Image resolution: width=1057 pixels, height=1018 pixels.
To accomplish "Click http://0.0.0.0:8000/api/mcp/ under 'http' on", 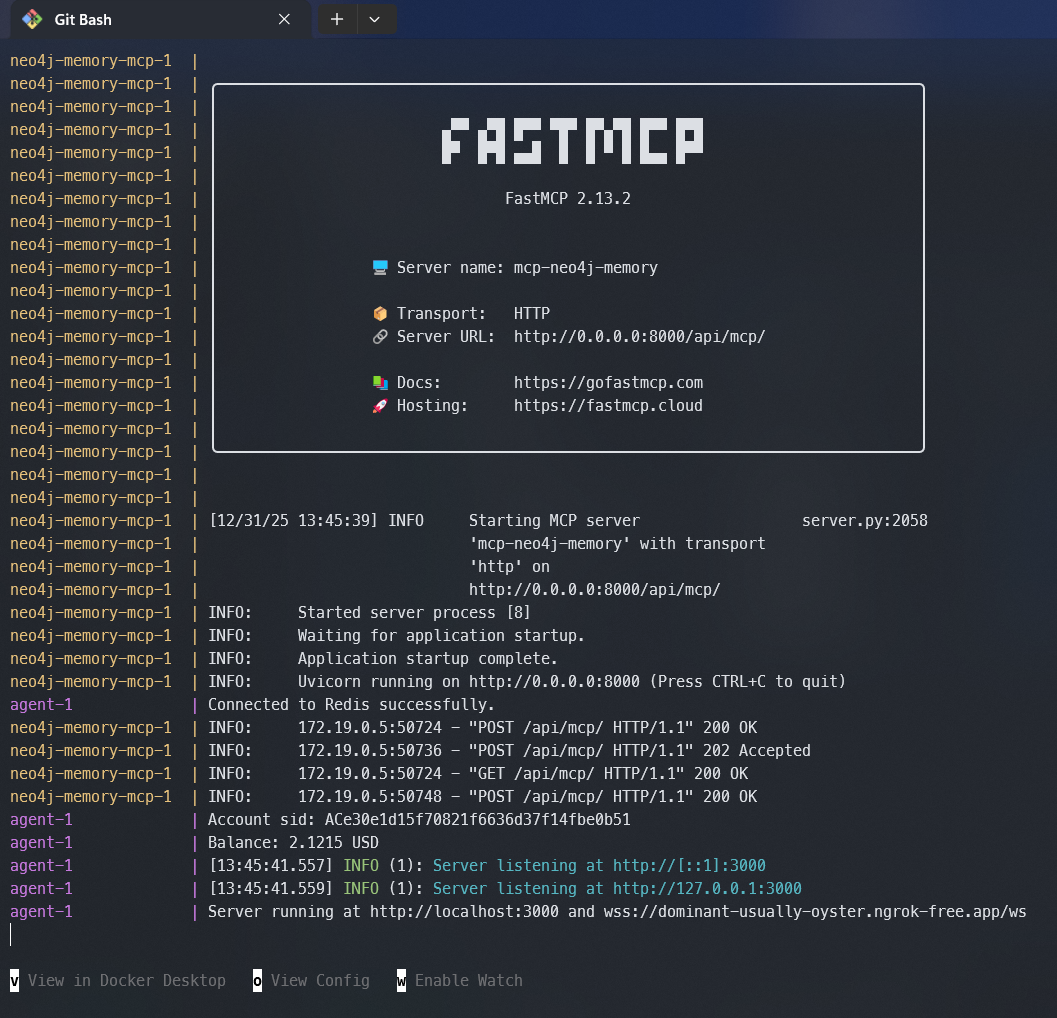I will 595,590.
